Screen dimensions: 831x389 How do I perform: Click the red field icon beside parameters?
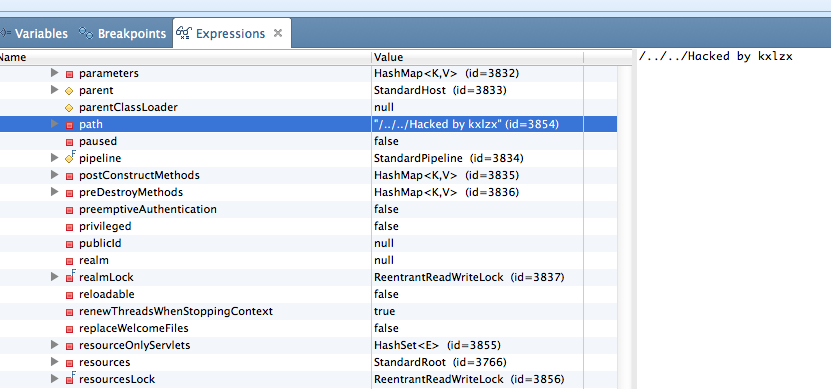click(69, 74)
